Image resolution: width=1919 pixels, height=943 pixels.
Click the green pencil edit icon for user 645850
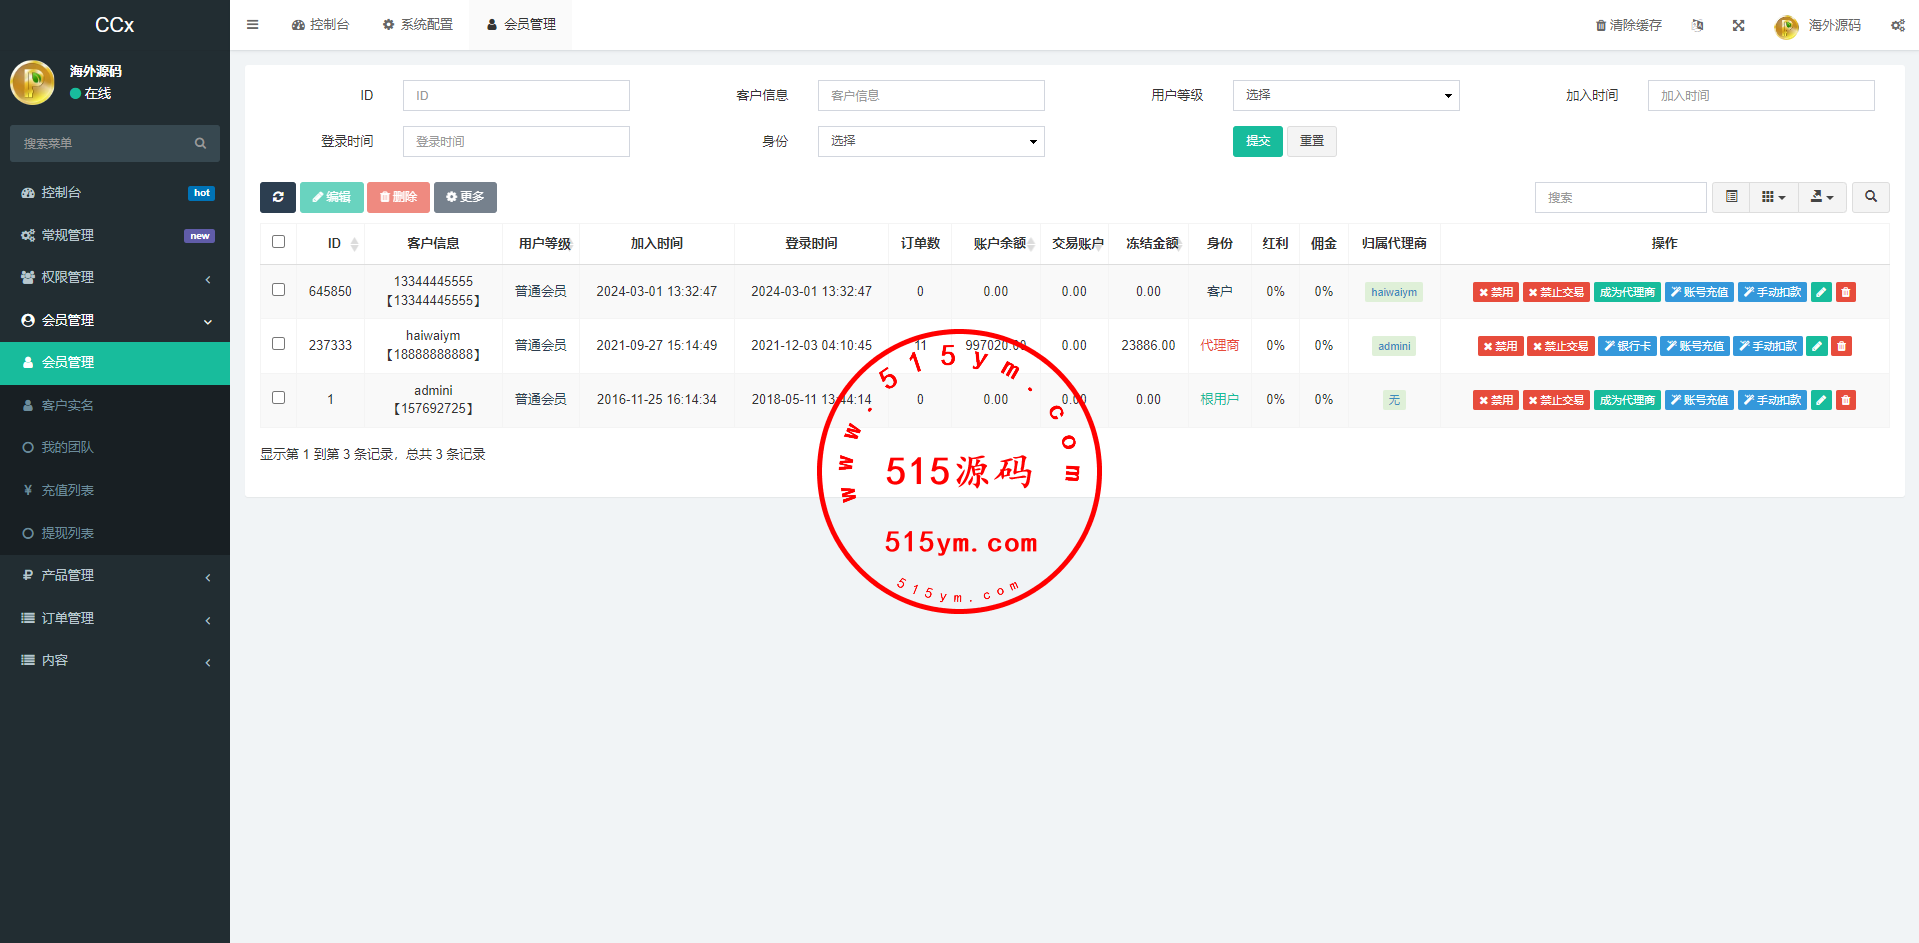click(1821, 292)
